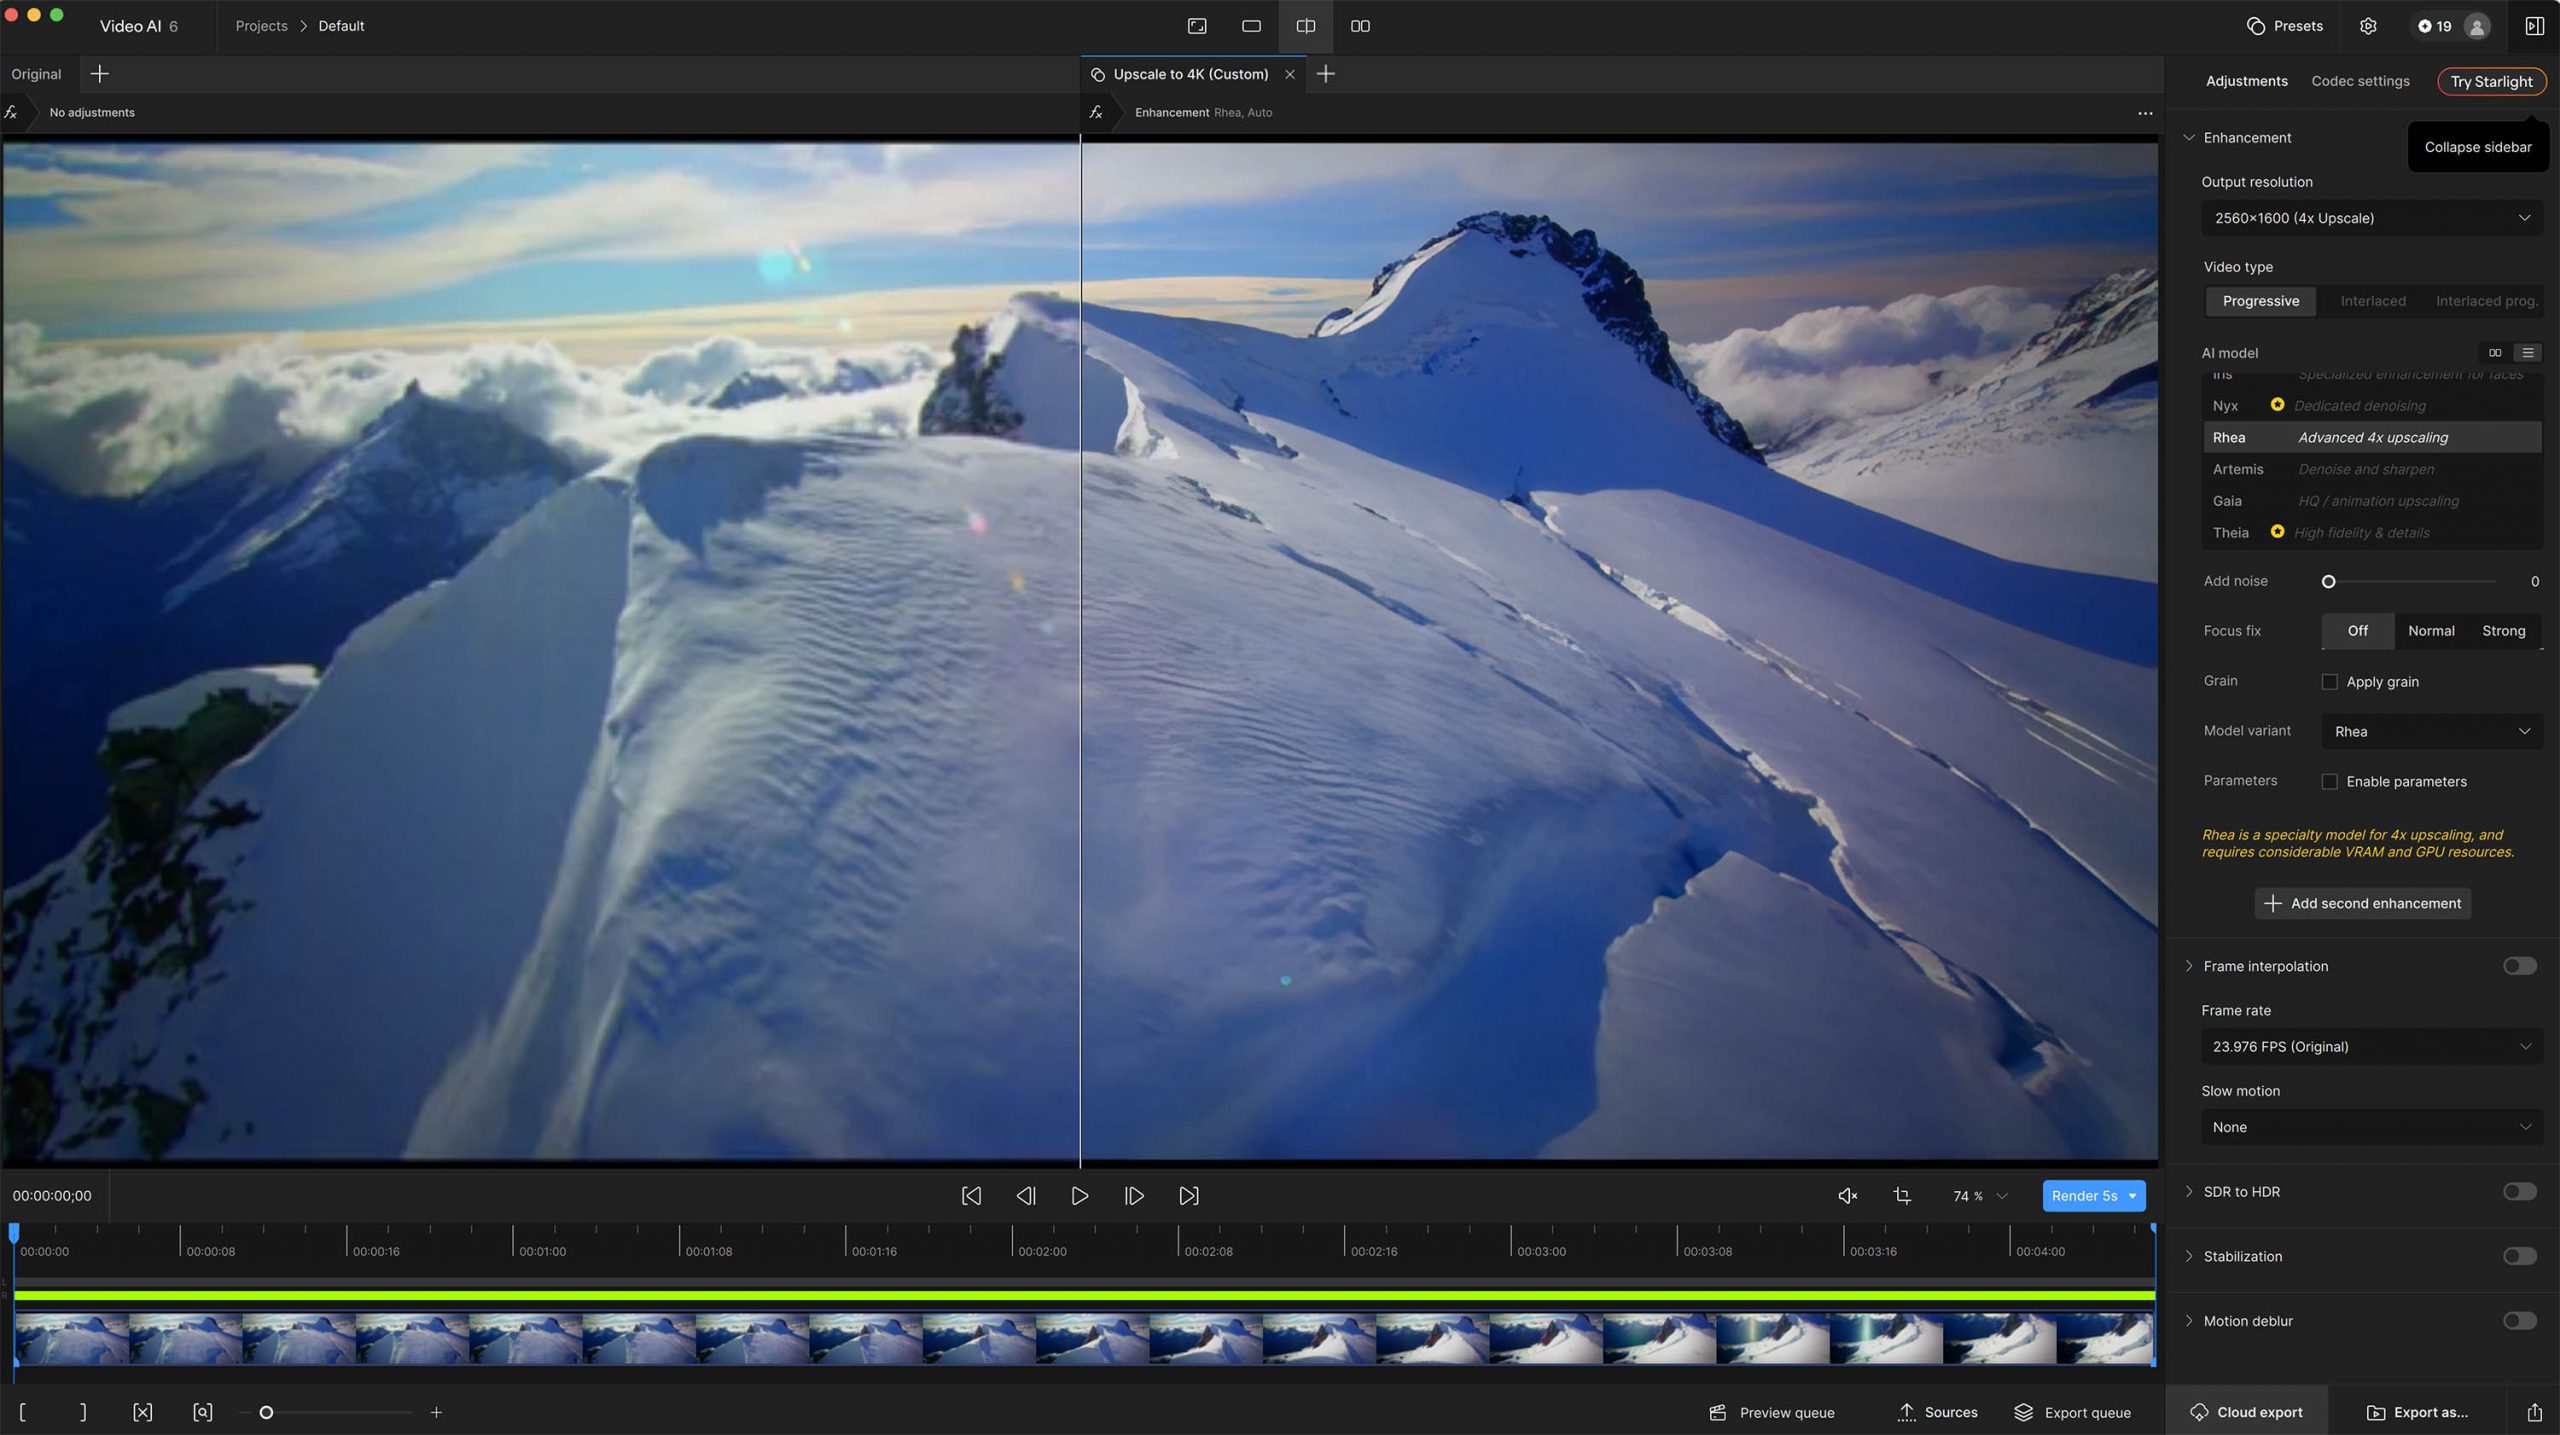
Task: Go to Projects in the breadcrumb
Action: [x=261, y=26]
